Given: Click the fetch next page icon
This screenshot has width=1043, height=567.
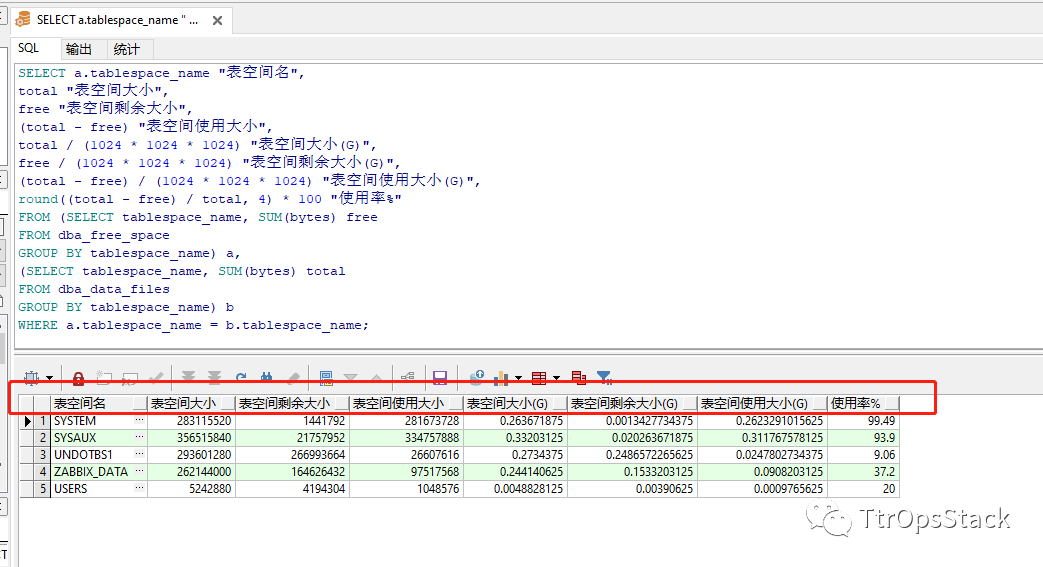Looking at the screenshot, I should coord(188,378).
